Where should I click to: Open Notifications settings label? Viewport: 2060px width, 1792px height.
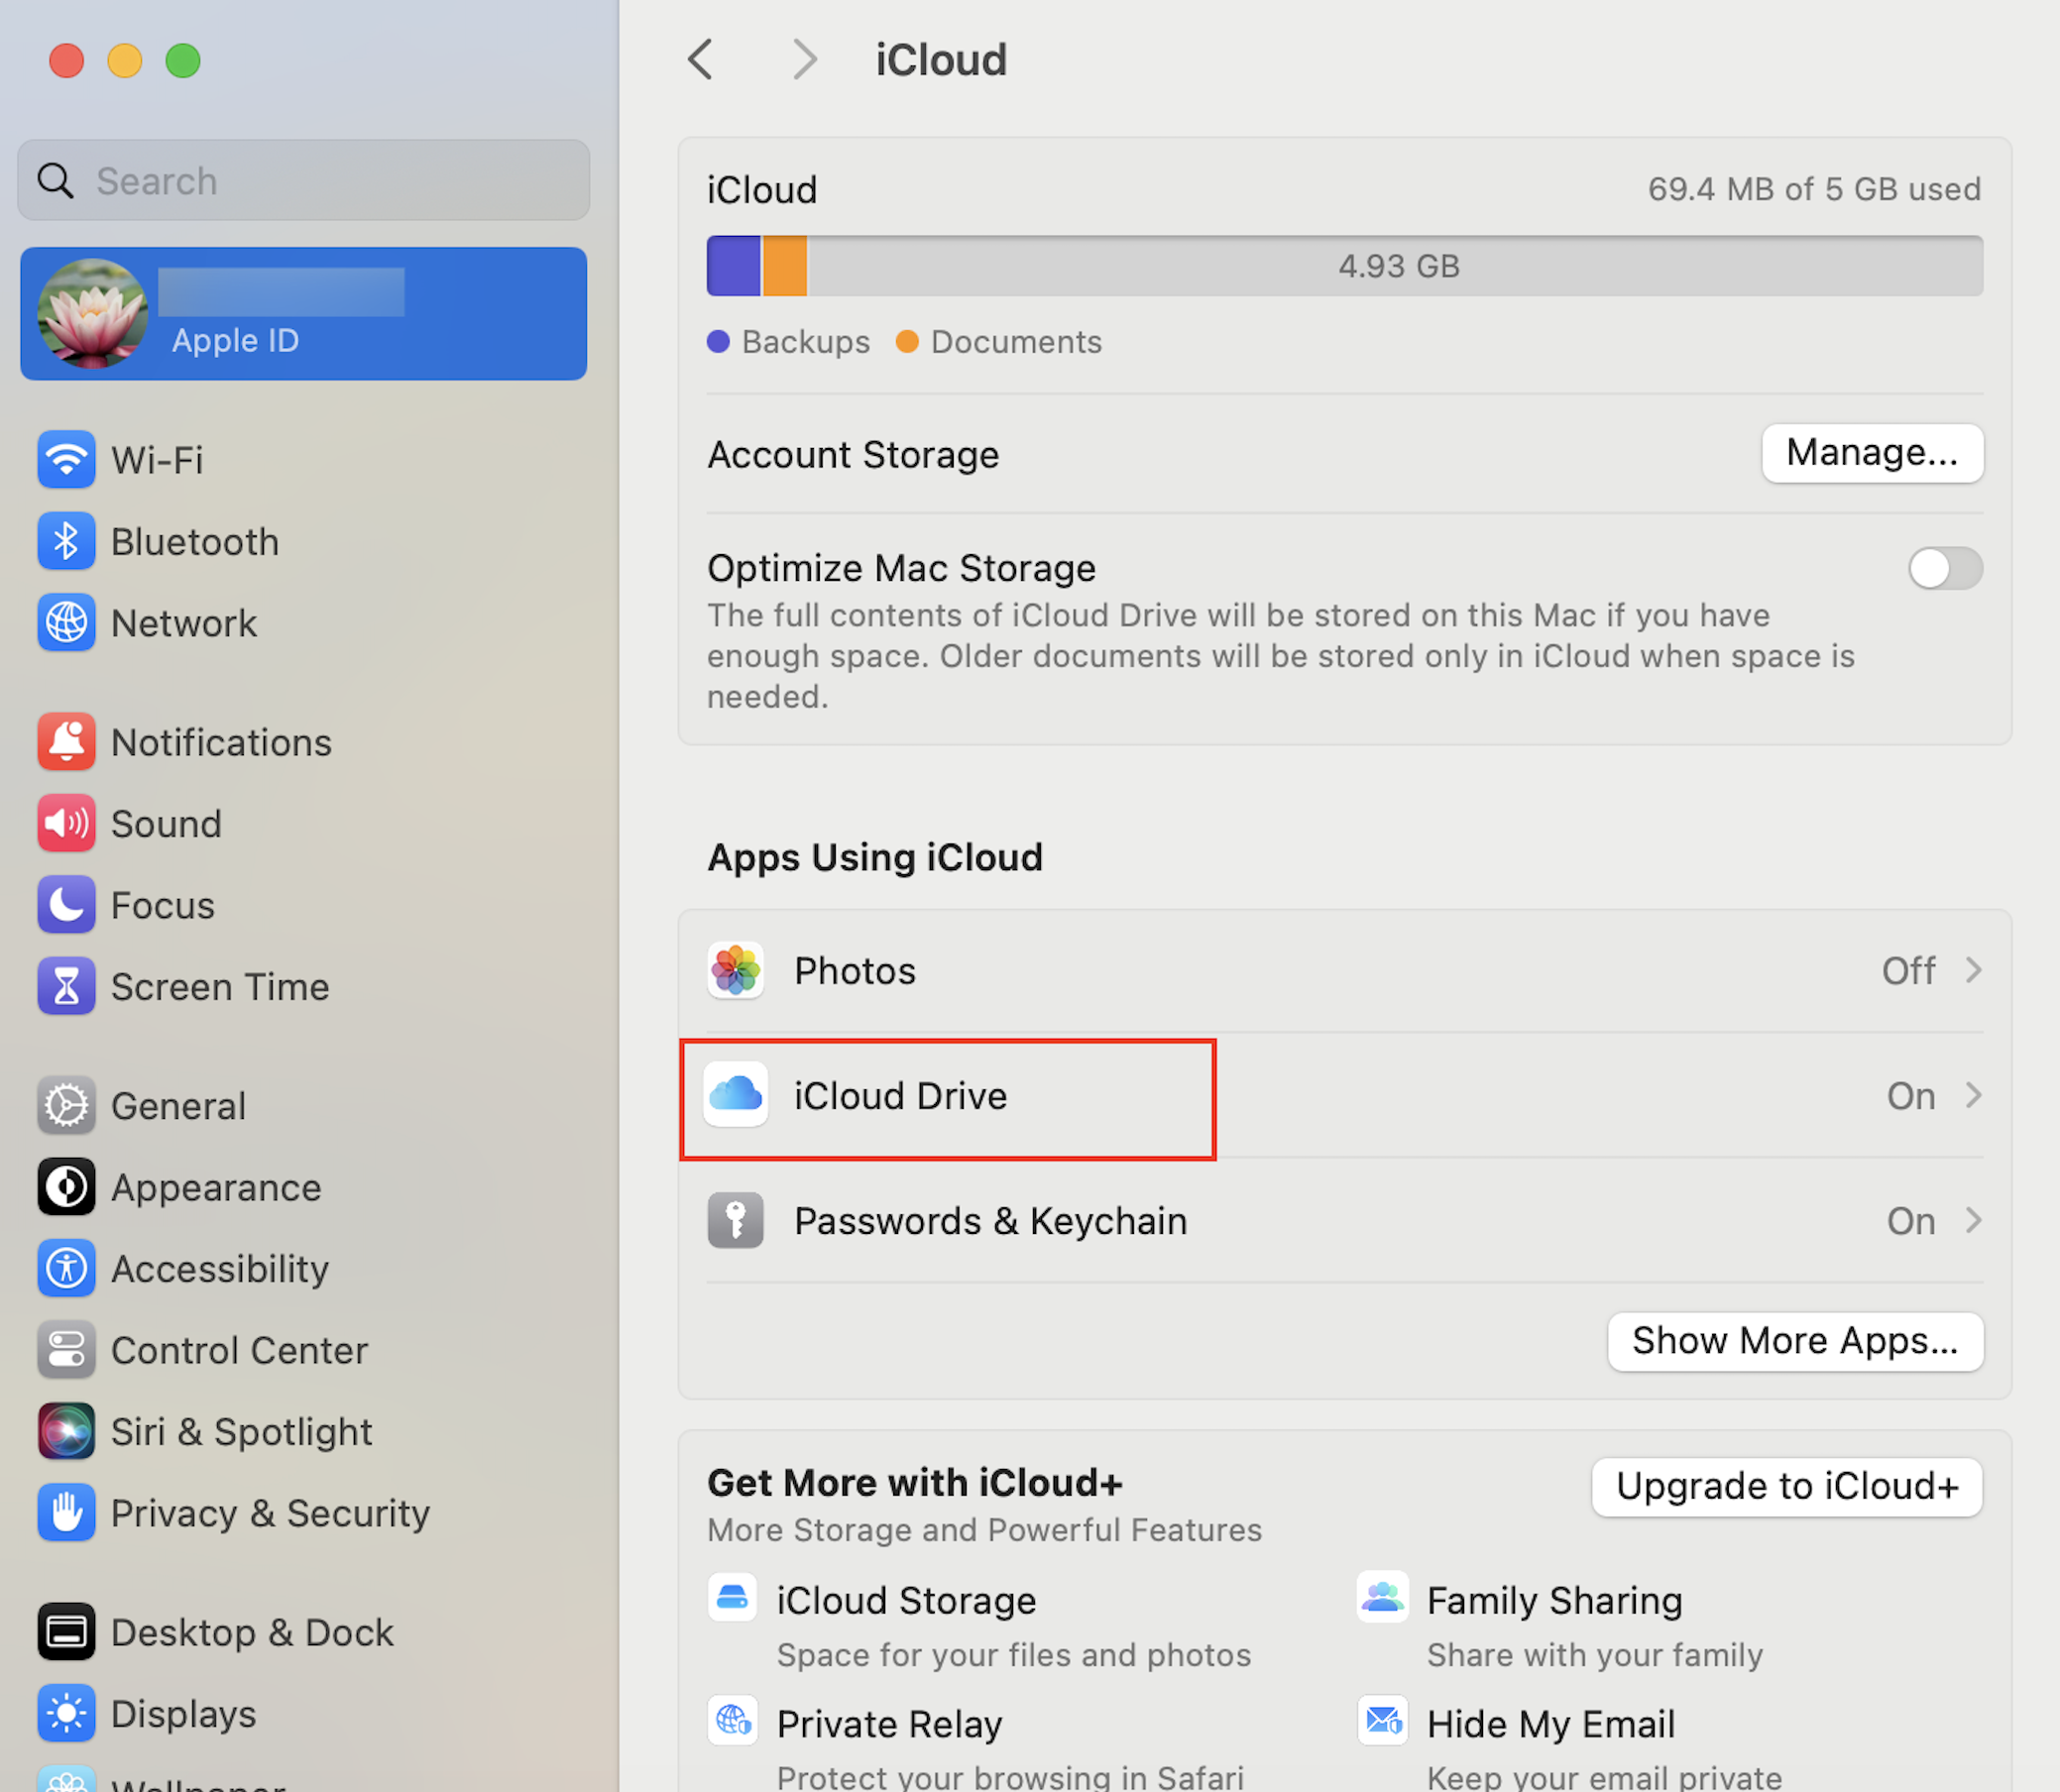[221, 742]
